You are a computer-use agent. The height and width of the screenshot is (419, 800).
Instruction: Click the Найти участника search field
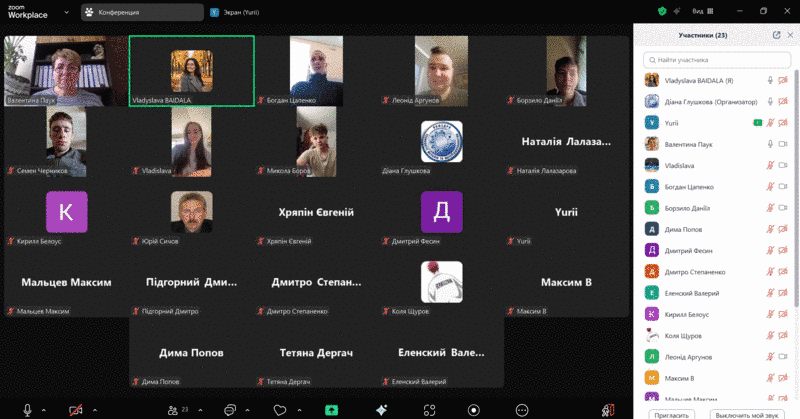716,60
